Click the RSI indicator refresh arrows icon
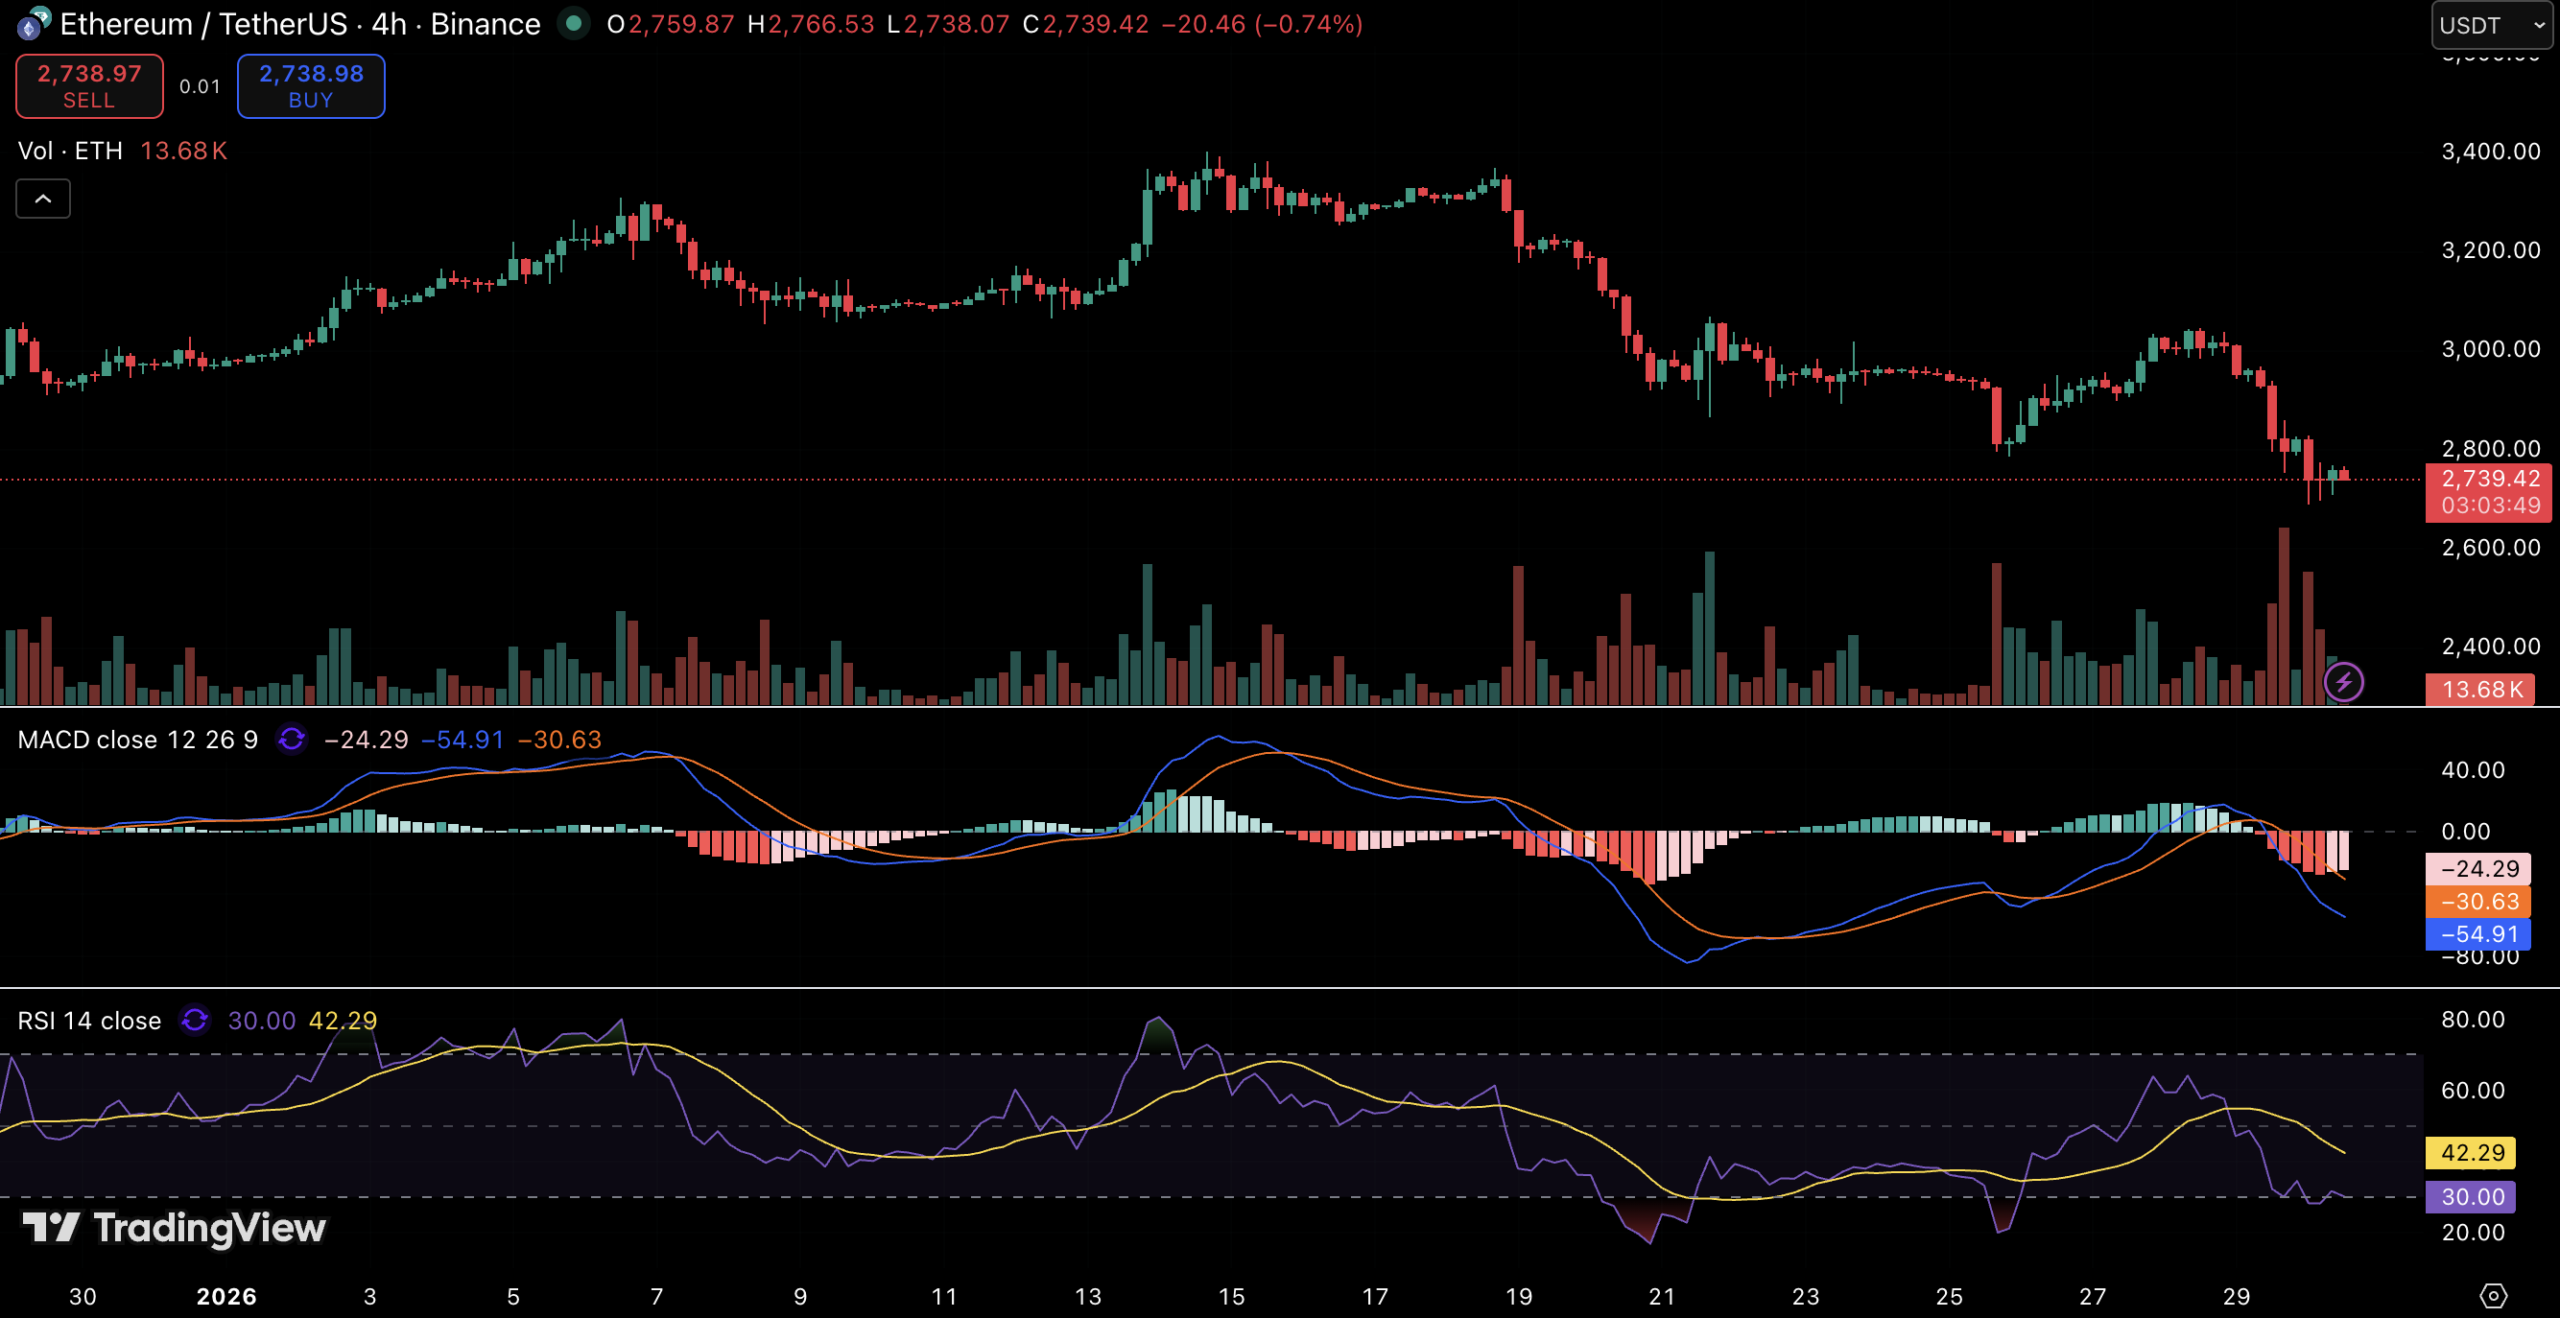Viewport: 2560px width, 1318px height. point(195,1020)
